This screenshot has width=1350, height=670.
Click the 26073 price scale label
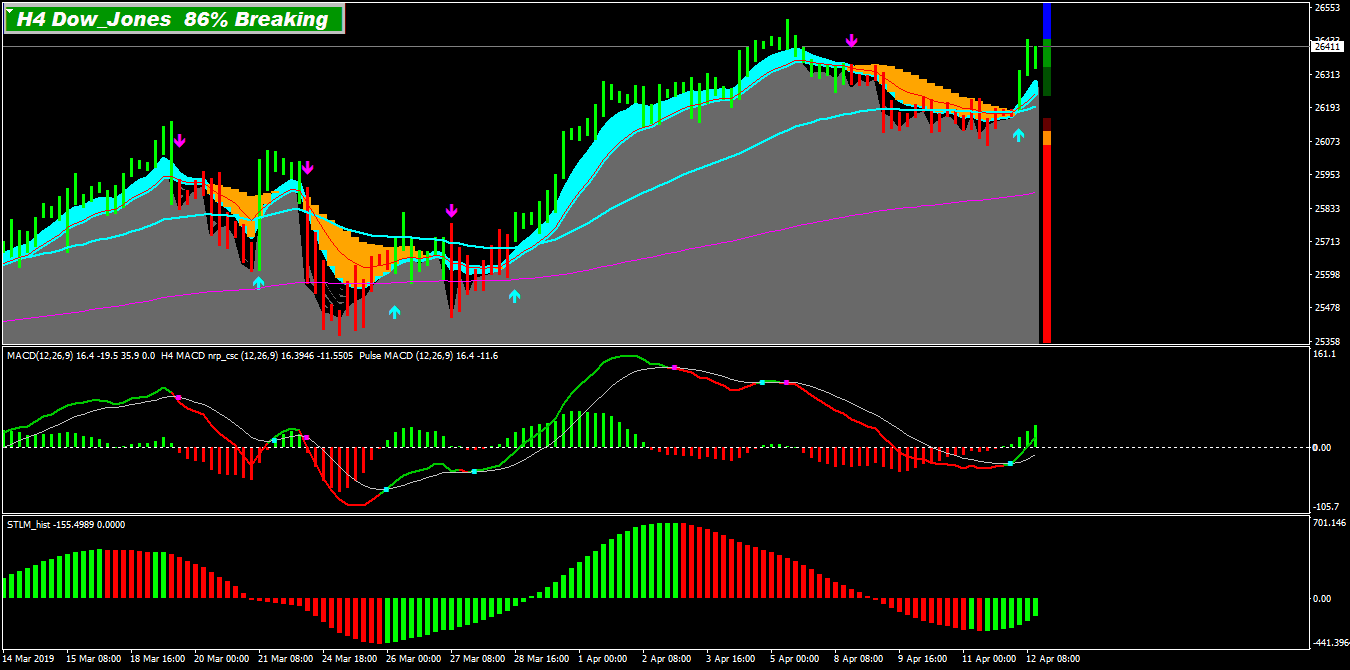pos(1327,142)
